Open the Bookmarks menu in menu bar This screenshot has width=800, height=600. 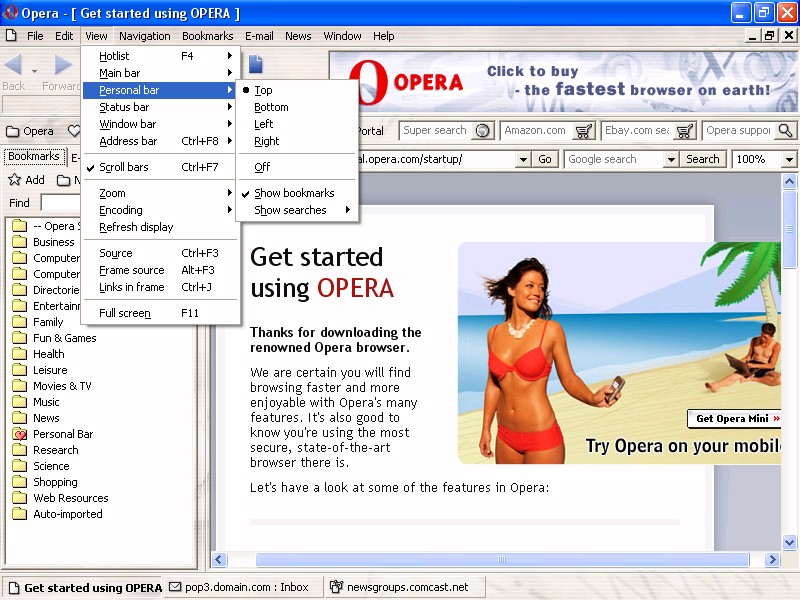click(x=207, y=36)
